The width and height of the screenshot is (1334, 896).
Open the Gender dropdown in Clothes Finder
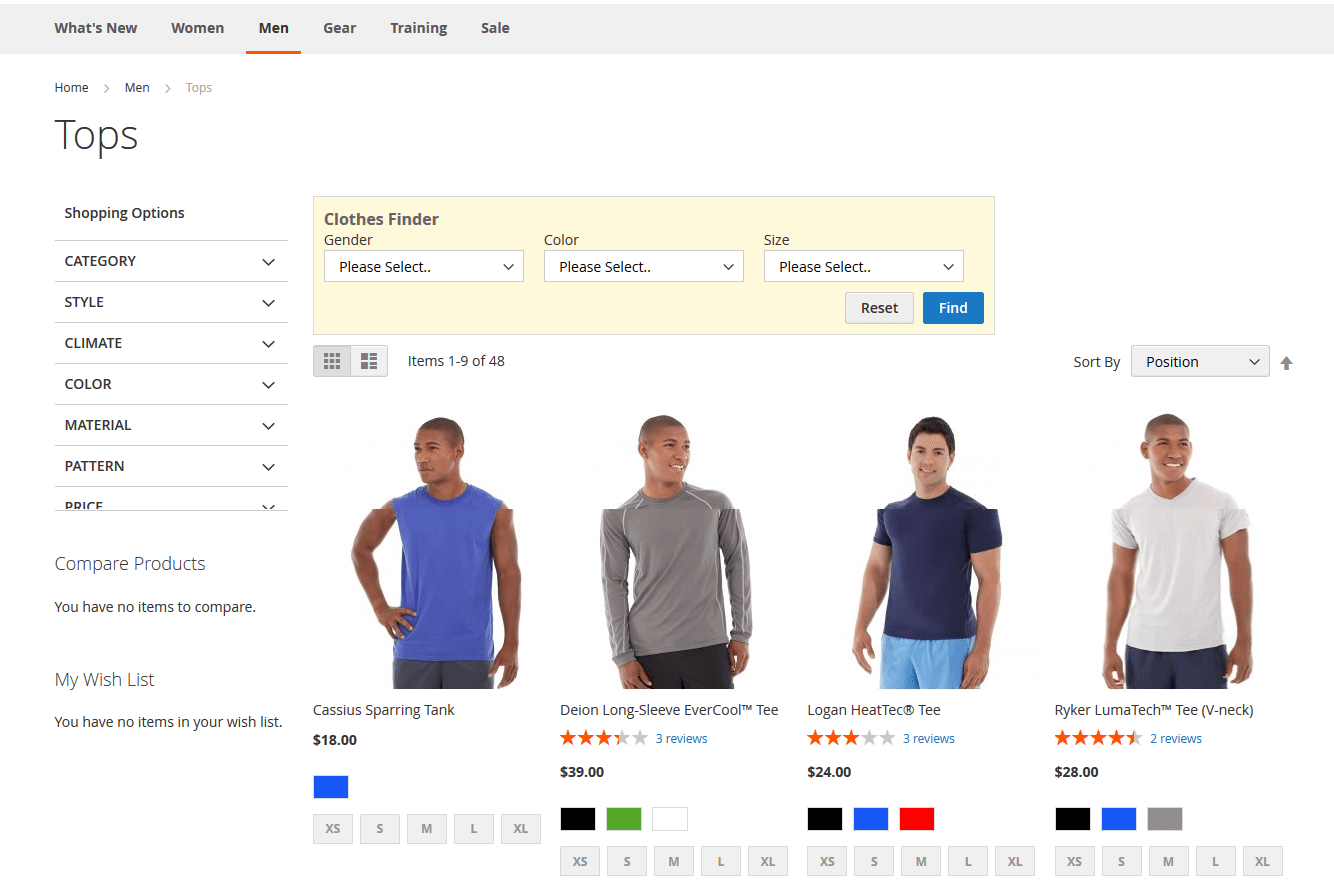tap(424, 267)
